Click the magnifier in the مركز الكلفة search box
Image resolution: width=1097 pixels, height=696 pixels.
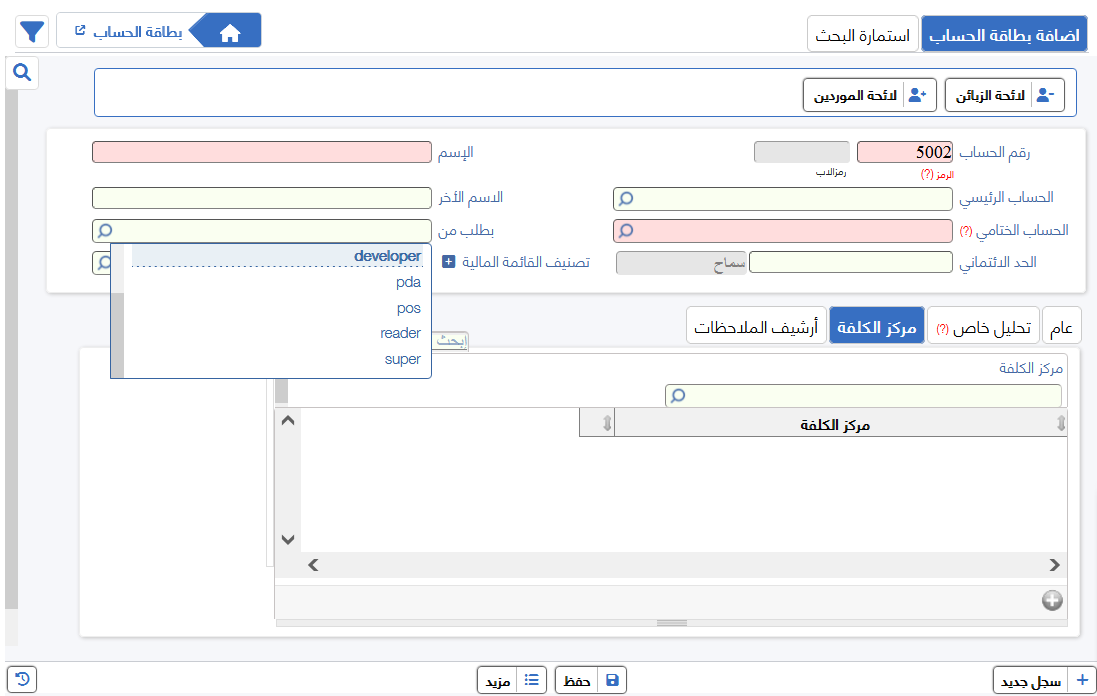[x=679, y=395]
